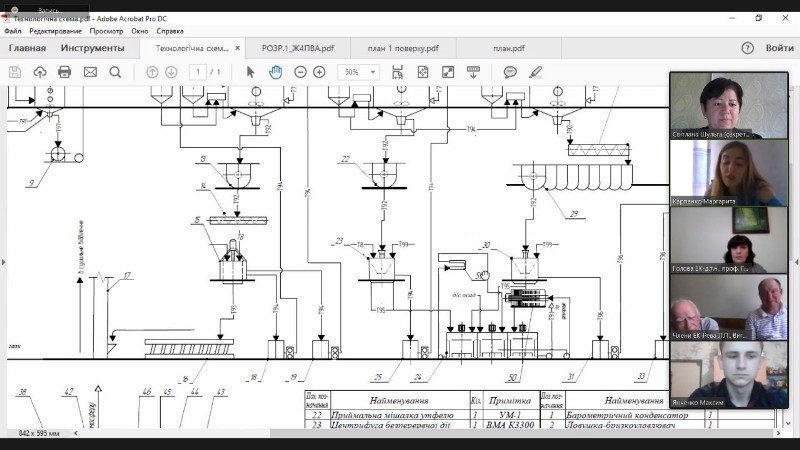This screenshot has height=450, width=800.
Task: Switch to план.pdf tab
Action: tap(509, 48)
